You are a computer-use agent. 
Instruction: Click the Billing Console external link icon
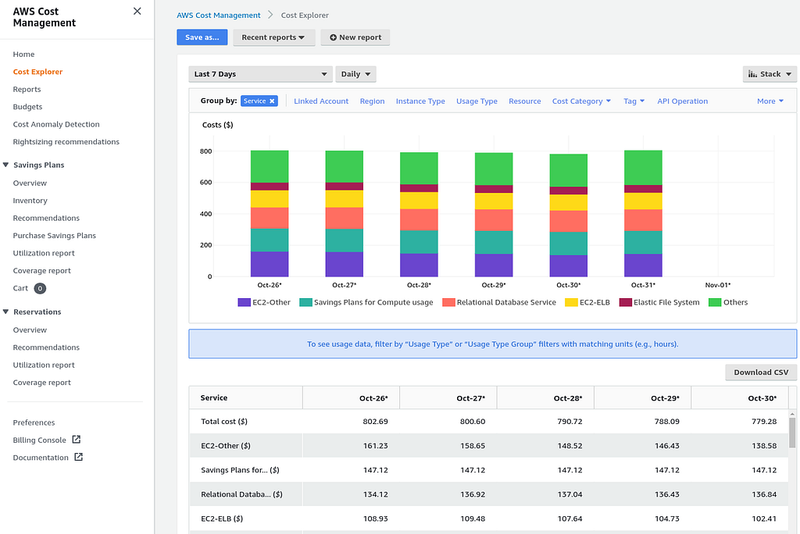pyautogui.click(x=76, y=440)
